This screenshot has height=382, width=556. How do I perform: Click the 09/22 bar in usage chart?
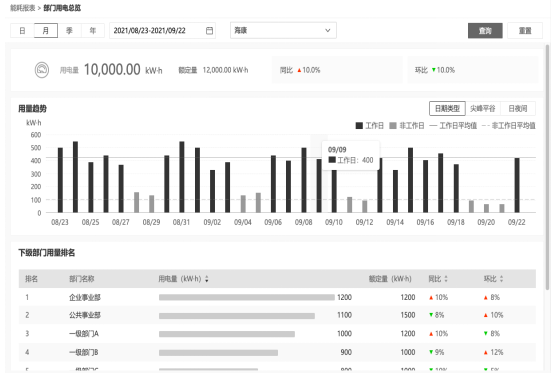point(517,185)
